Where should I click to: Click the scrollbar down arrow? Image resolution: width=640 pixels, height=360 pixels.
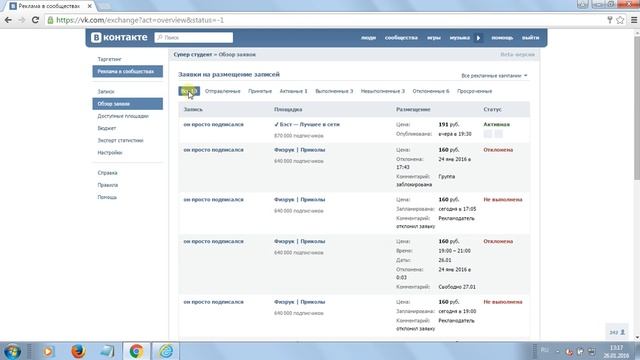click(637, 338)
